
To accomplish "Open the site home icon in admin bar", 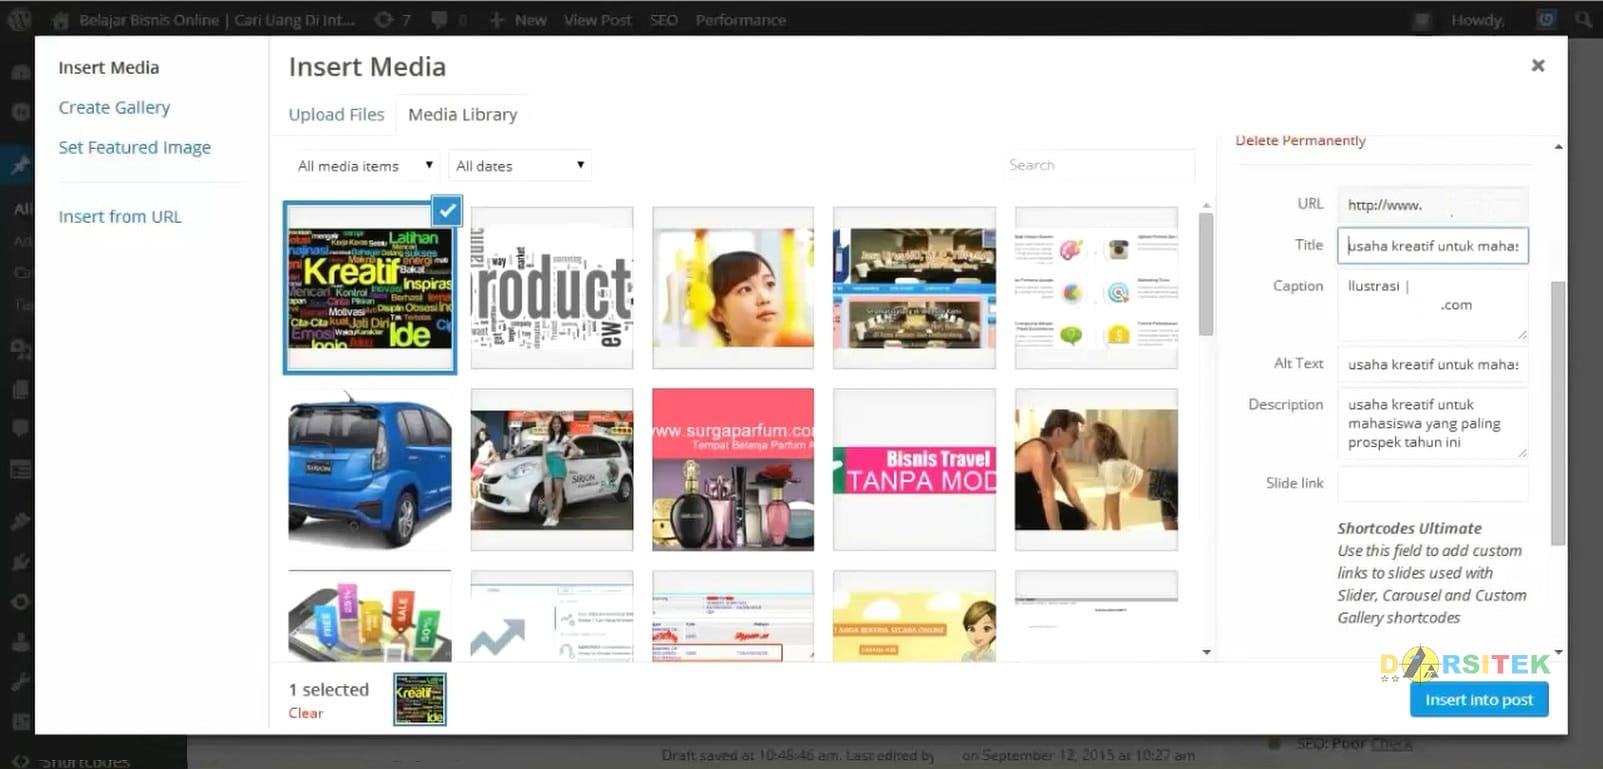I will click(x=60, y=20).
